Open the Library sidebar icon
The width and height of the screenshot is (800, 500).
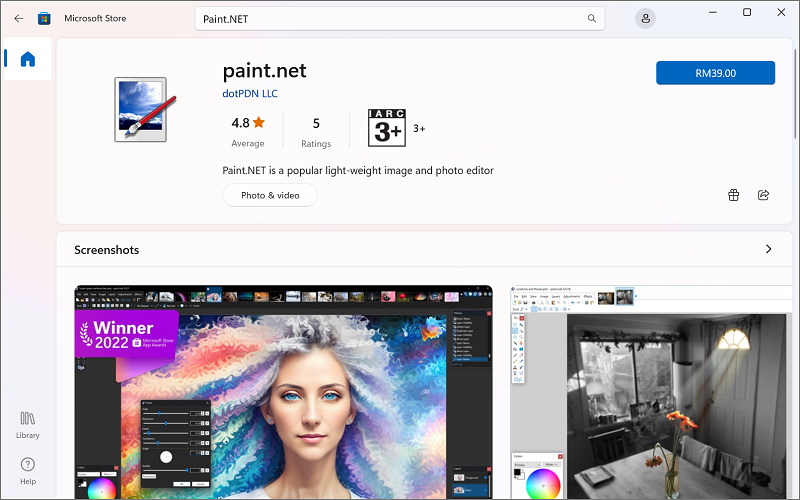pos(28,425)
